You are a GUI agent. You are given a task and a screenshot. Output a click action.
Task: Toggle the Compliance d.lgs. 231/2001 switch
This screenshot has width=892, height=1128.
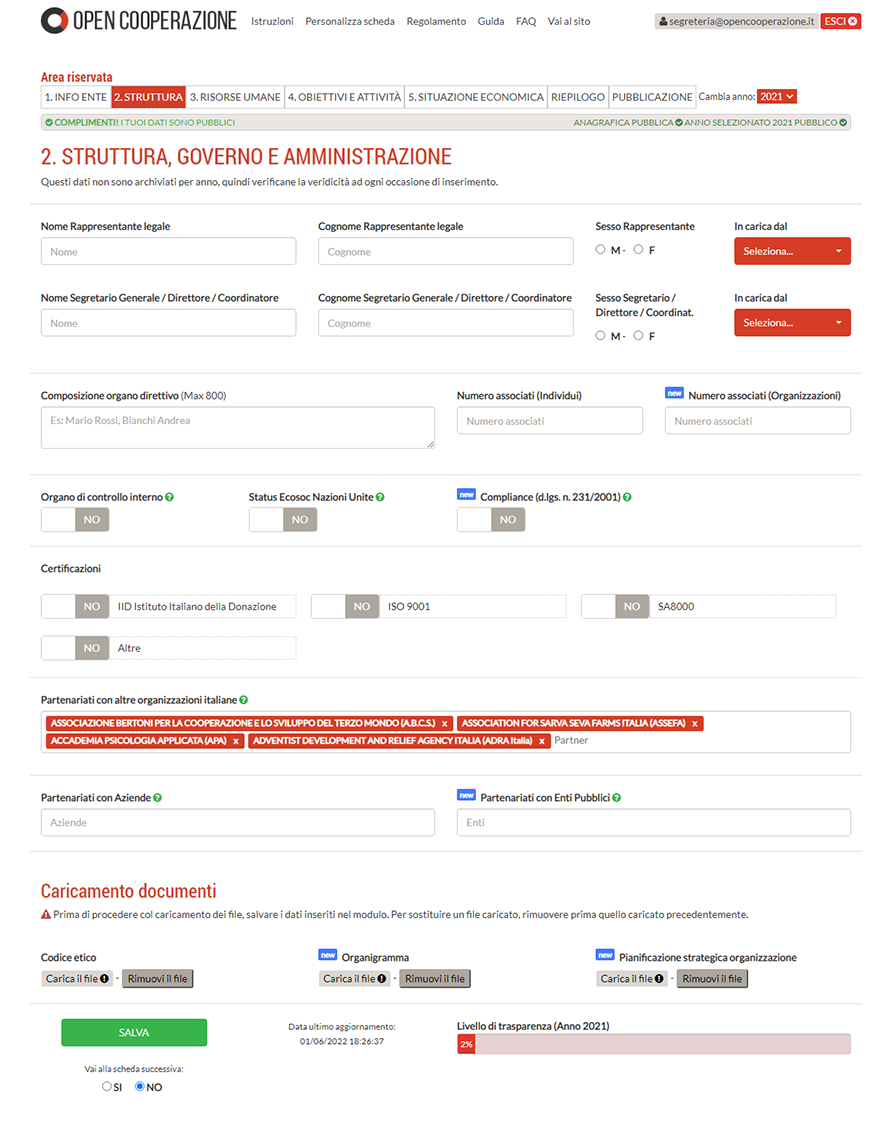click(x=491, y=519)
